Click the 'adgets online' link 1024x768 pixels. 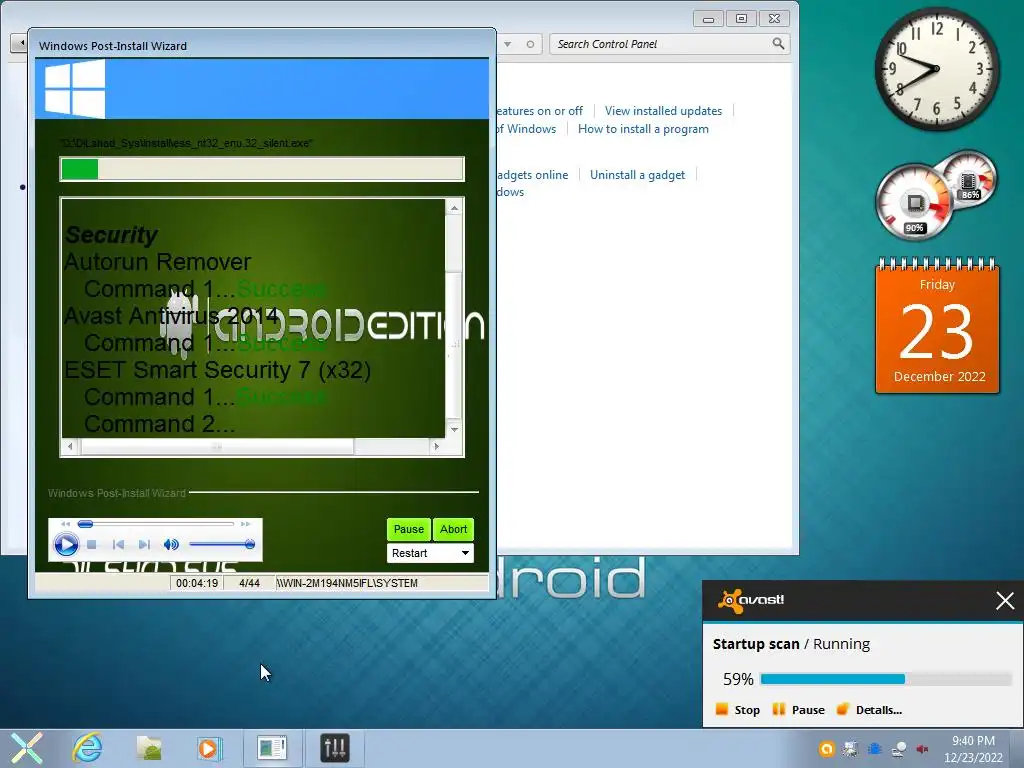[x=532, y=175]
